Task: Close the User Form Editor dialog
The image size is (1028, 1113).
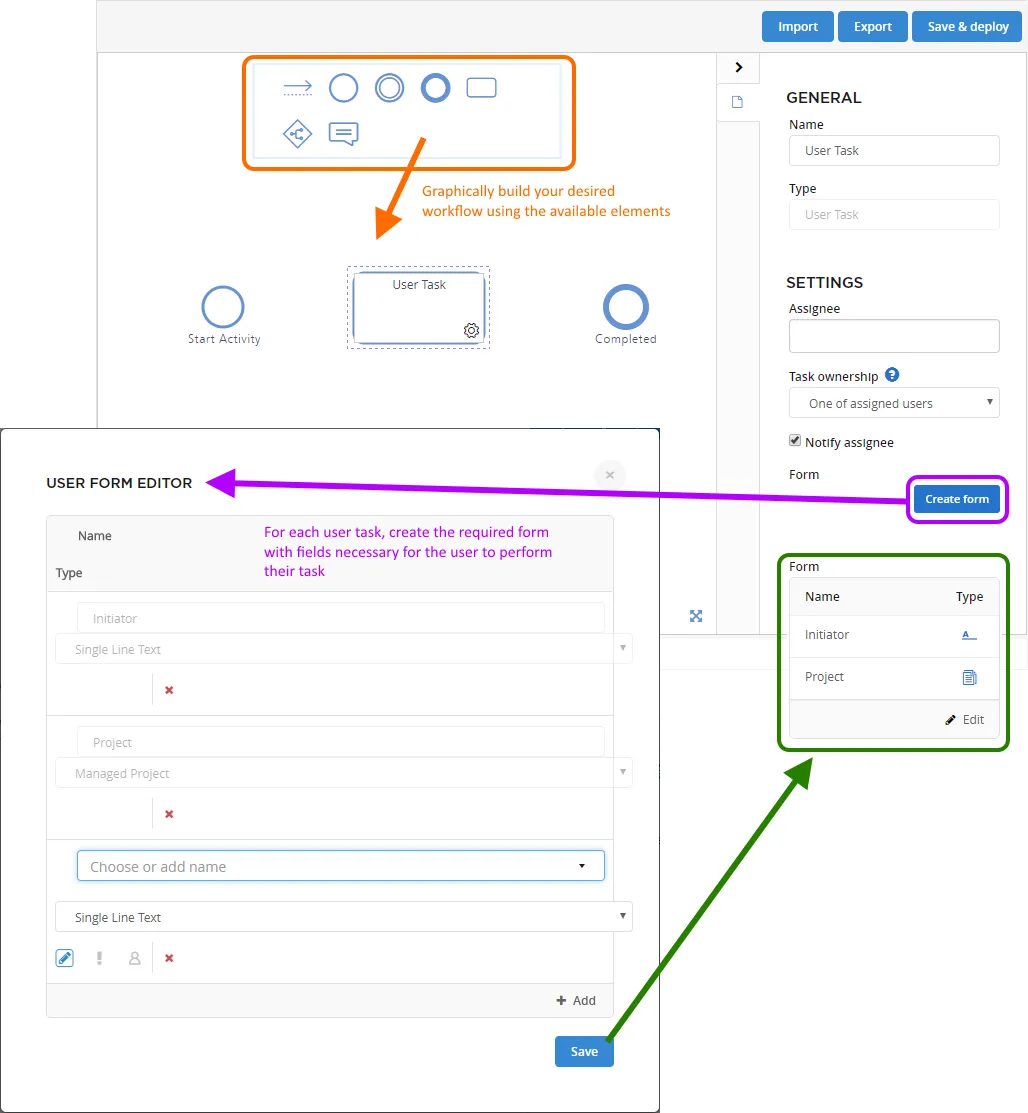Action: [x=610, y=475]
